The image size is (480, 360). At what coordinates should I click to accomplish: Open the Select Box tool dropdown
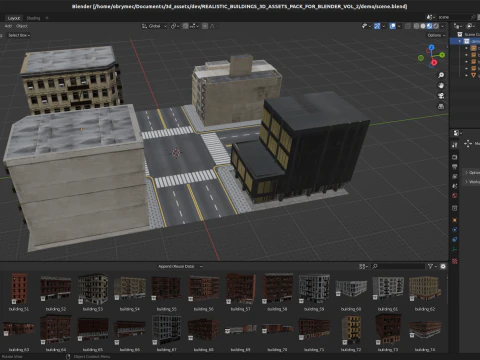19,35
